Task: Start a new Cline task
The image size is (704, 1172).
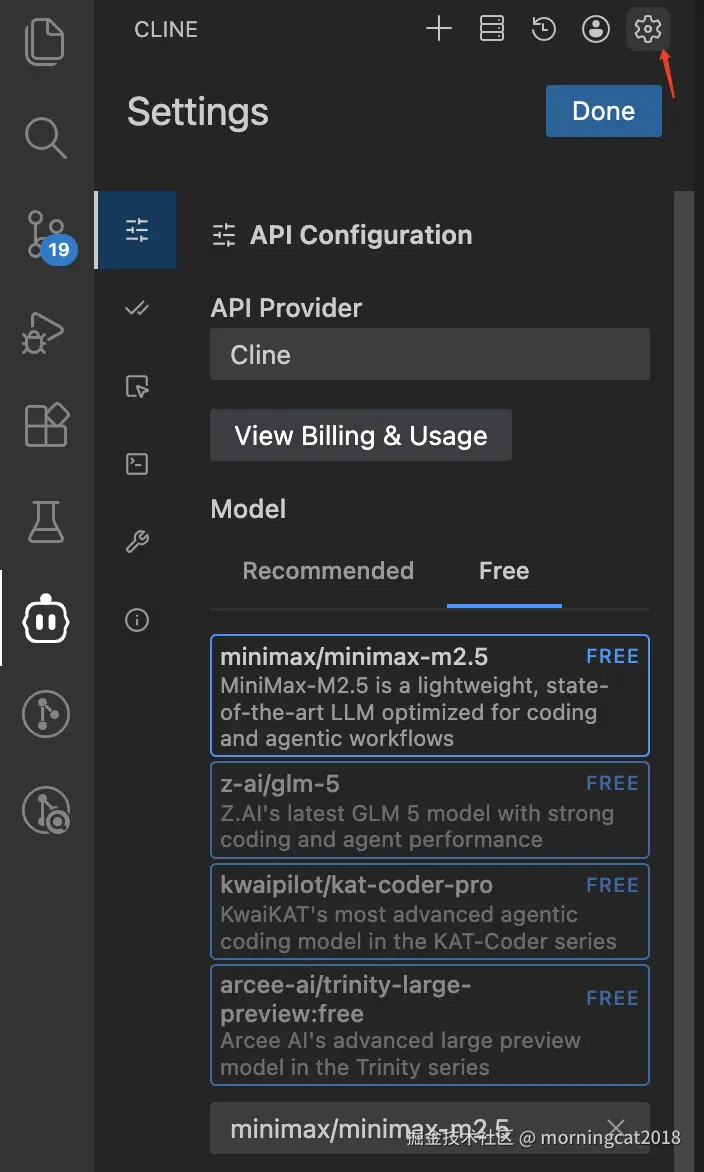Action: [439, 29]
